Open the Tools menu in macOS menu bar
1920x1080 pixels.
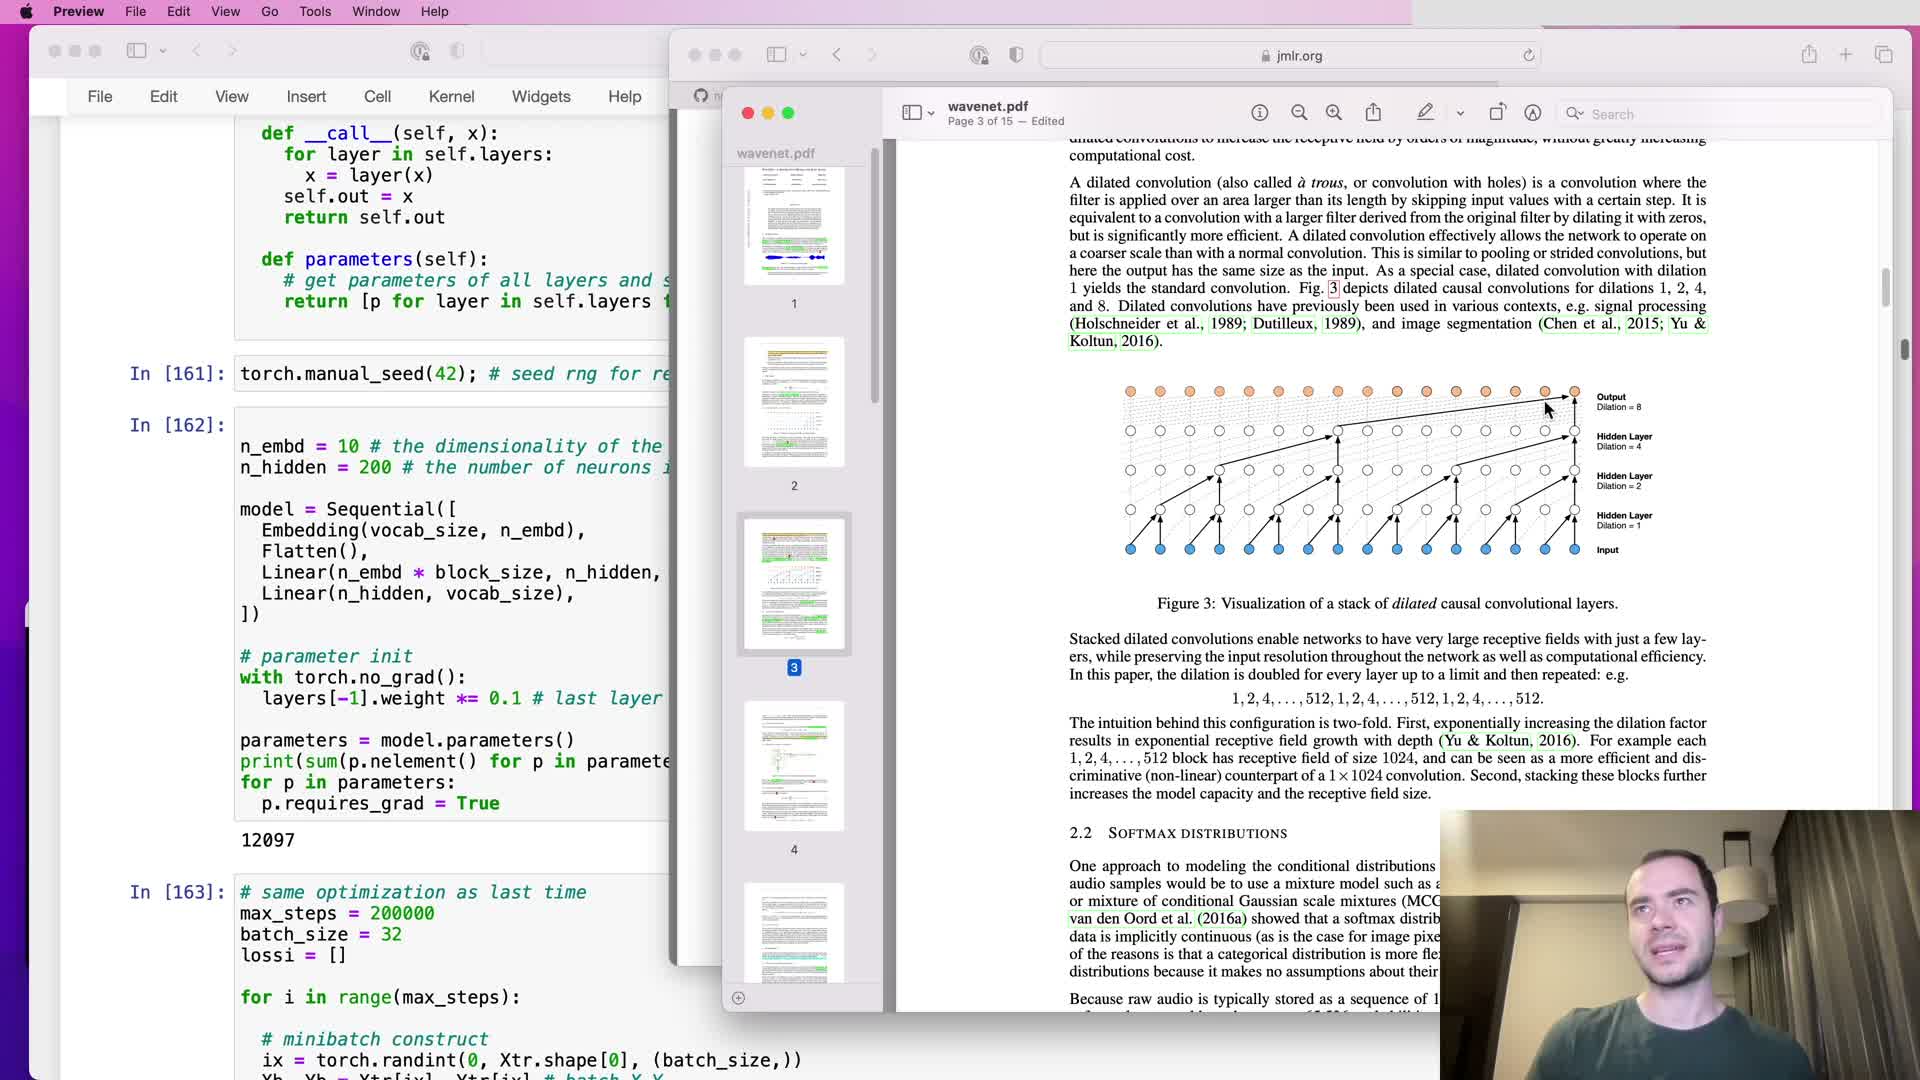[x=315, y=11]
